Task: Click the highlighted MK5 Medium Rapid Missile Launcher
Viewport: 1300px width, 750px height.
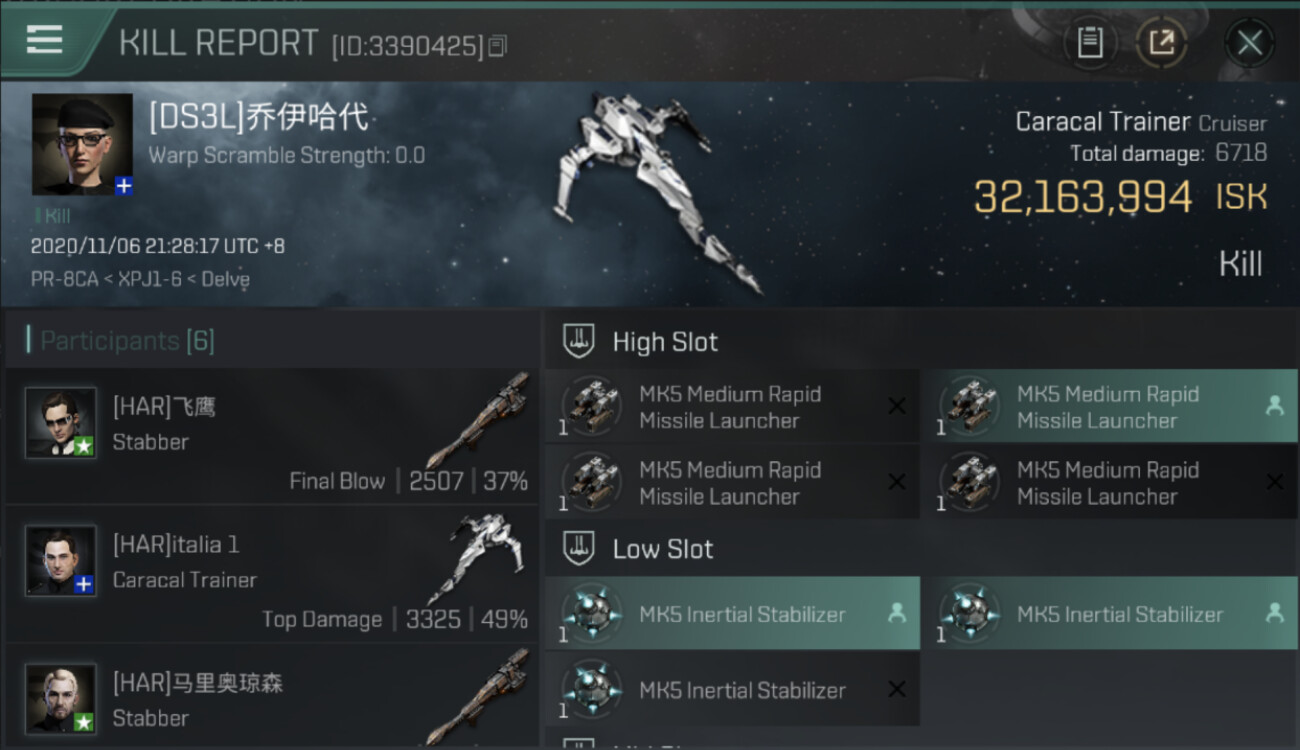Action: pos(1109,407)
